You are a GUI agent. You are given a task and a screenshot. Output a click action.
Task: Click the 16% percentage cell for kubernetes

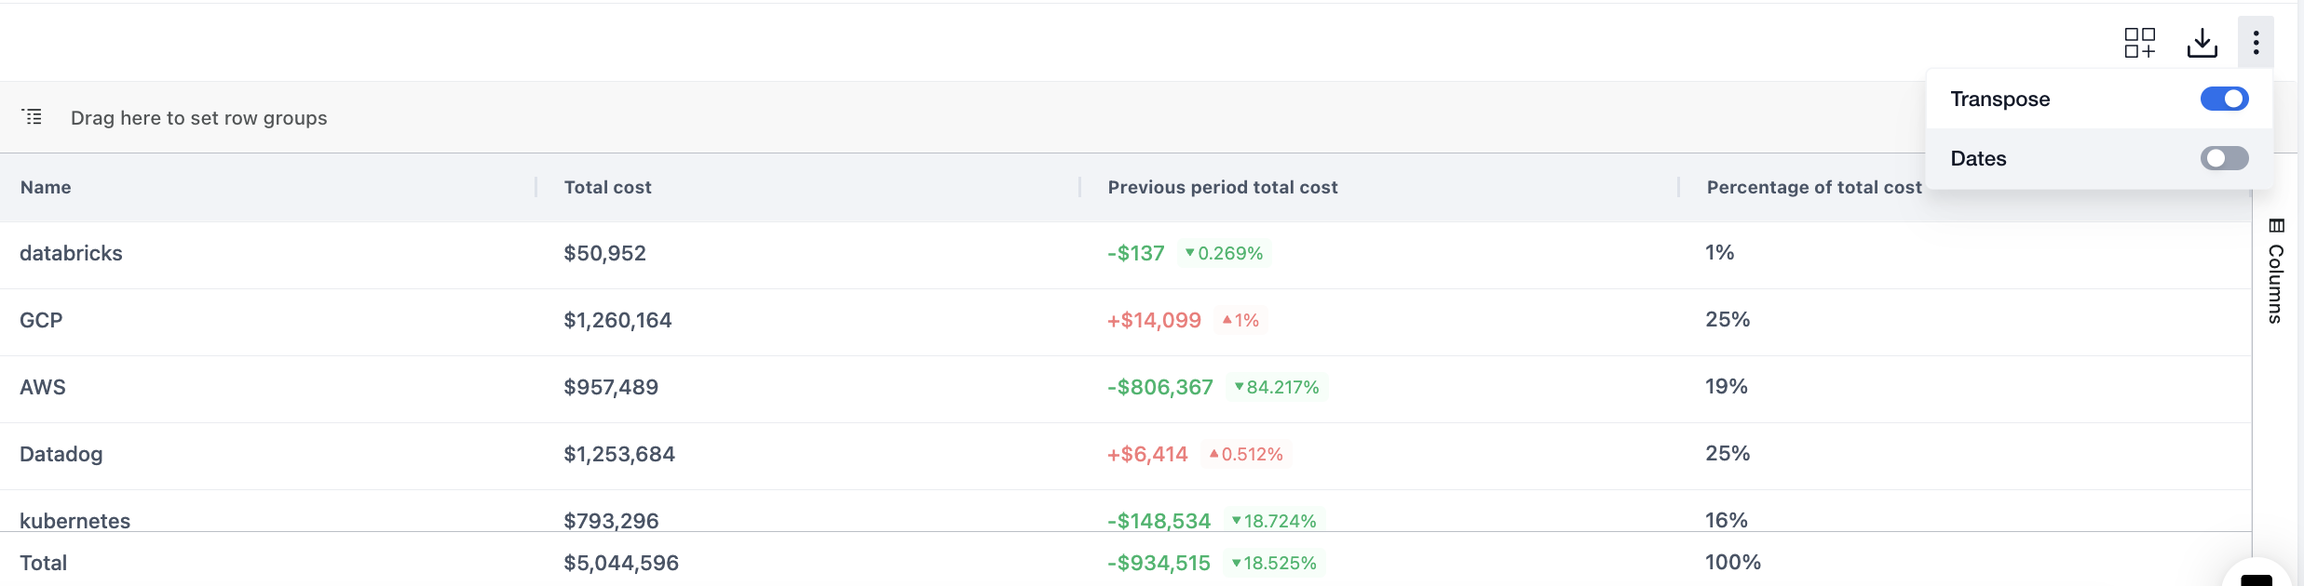tap(1726, 520)
